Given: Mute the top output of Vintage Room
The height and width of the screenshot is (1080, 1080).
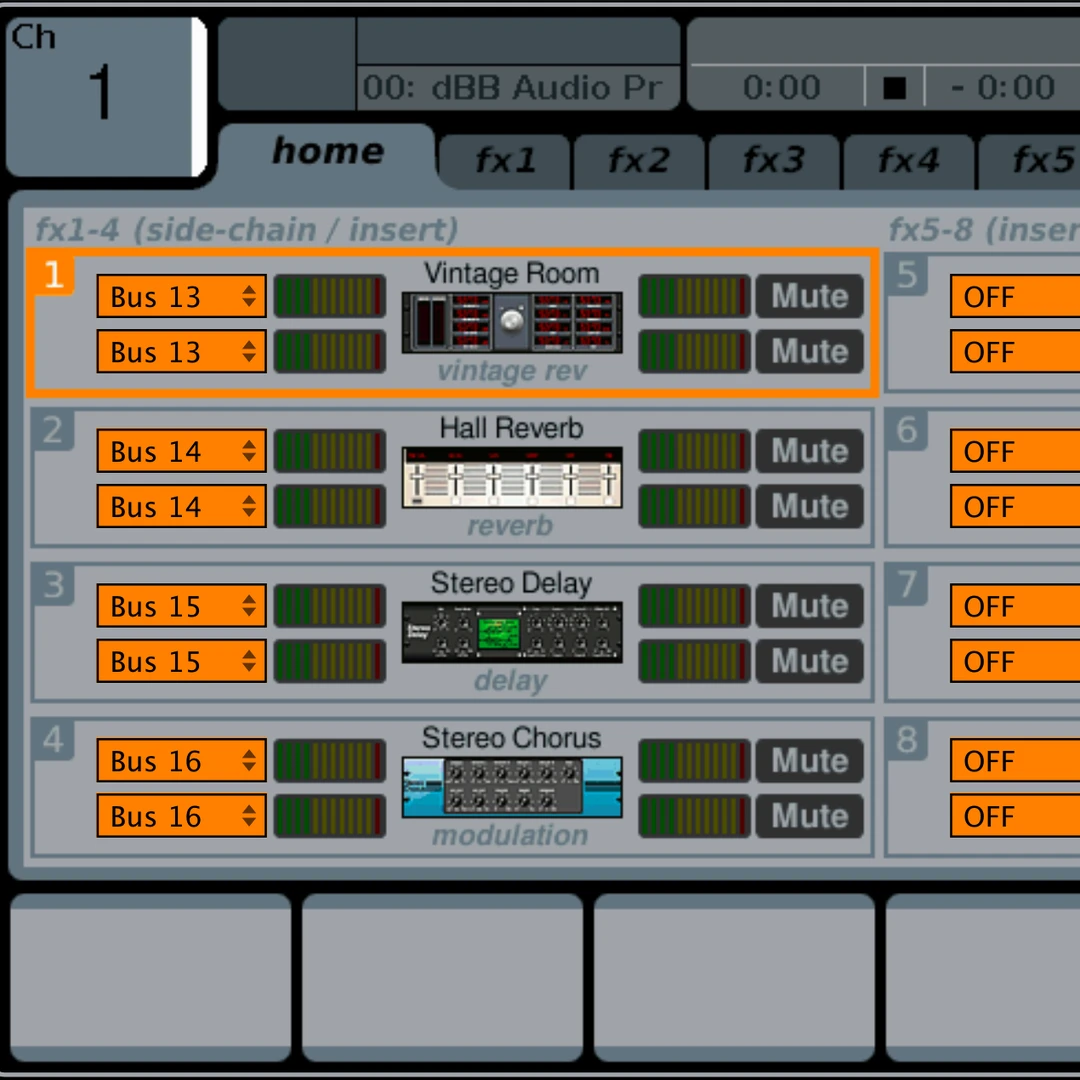Looking at the screenshot, I should [x=809, y=296].
